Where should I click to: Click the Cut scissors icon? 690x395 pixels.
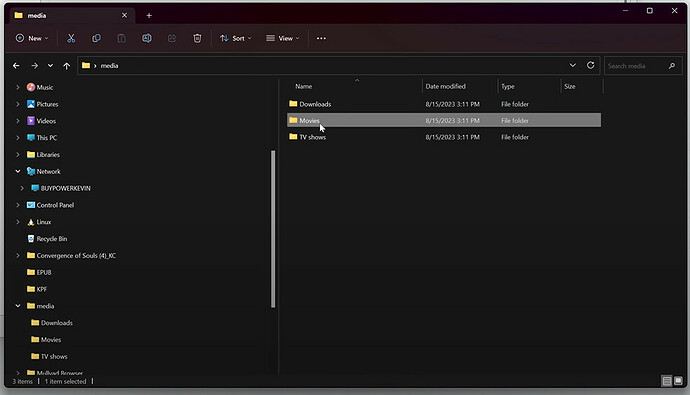point(71,38)
